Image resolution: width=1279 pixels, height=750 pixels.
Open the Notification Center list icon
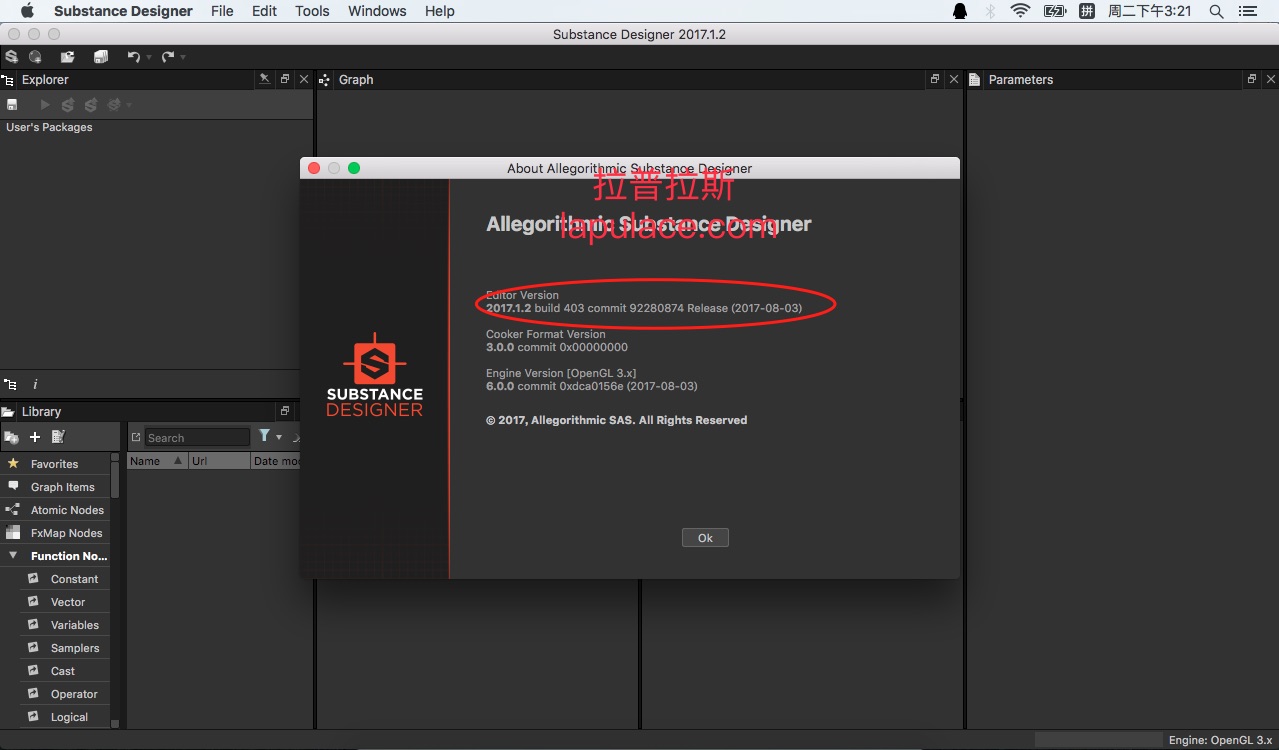coord(1247,11)
